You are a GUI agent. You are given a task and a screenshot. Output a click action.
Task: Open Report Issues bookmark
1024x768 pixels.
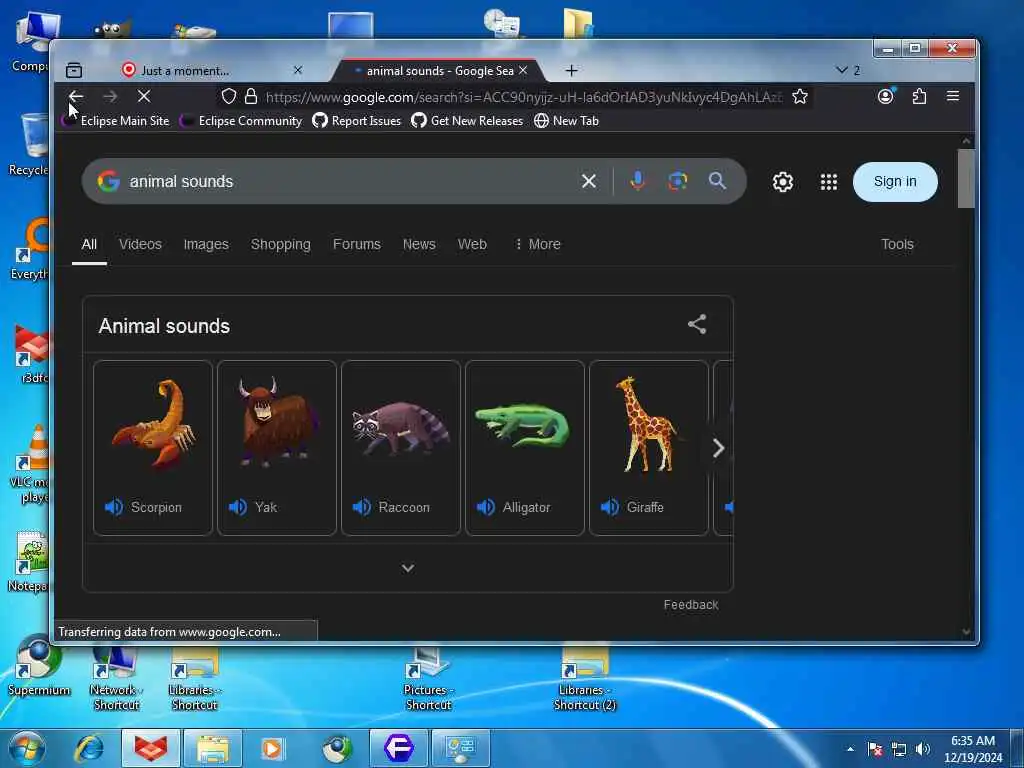[x=357, y=121]
